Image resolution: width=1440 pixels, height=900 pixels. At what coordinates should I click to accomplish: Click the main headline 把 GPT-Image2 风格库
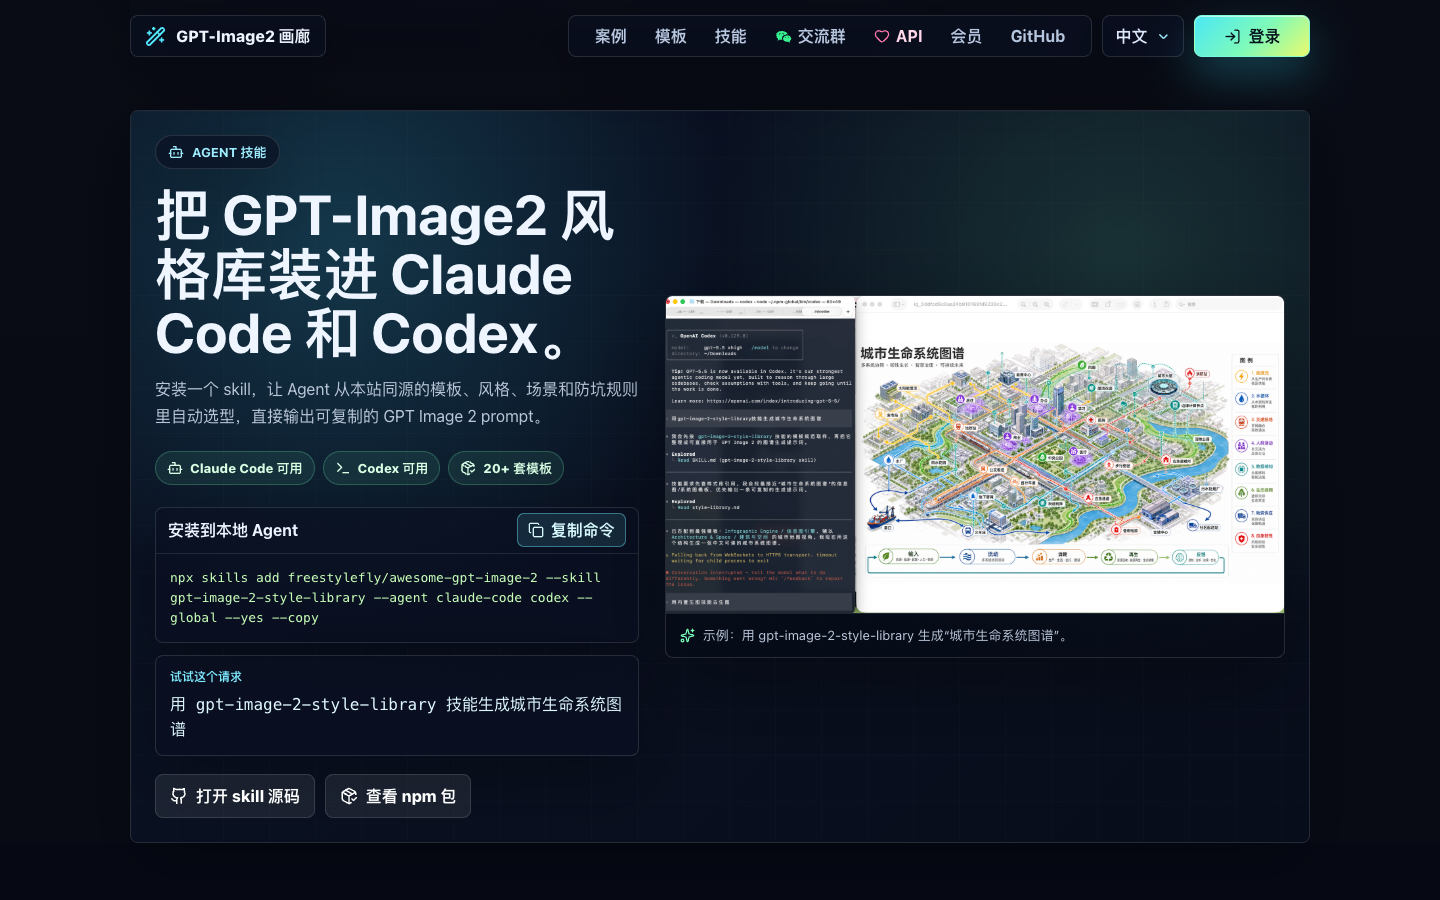click(x=385, y=275)
